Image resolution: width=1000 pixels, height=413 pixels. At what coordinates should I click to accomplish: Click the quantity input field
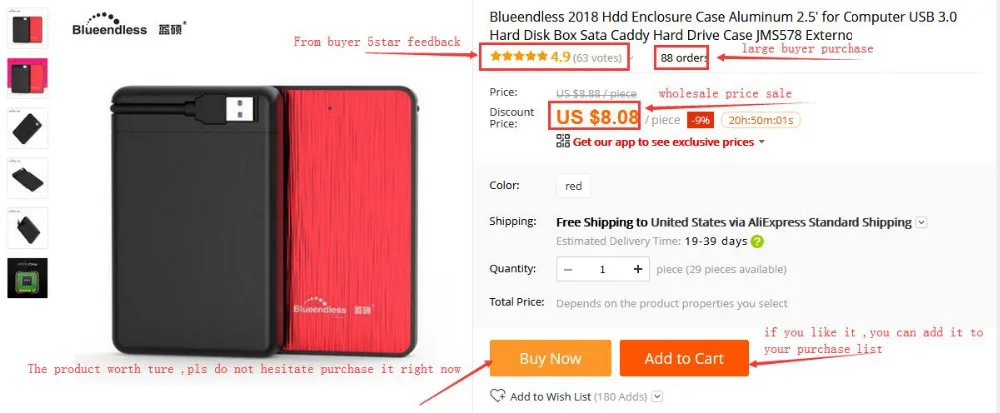tap(603, 270)
